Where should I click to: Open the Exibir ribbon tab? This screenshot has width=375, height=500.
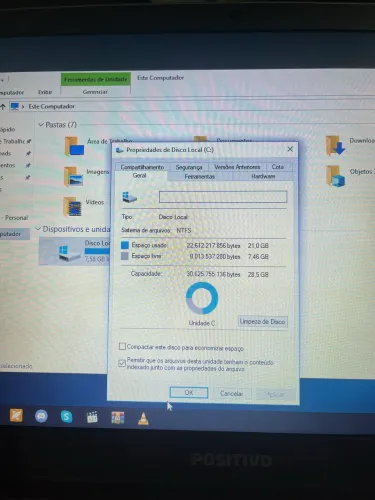click(x=45, y=92)
